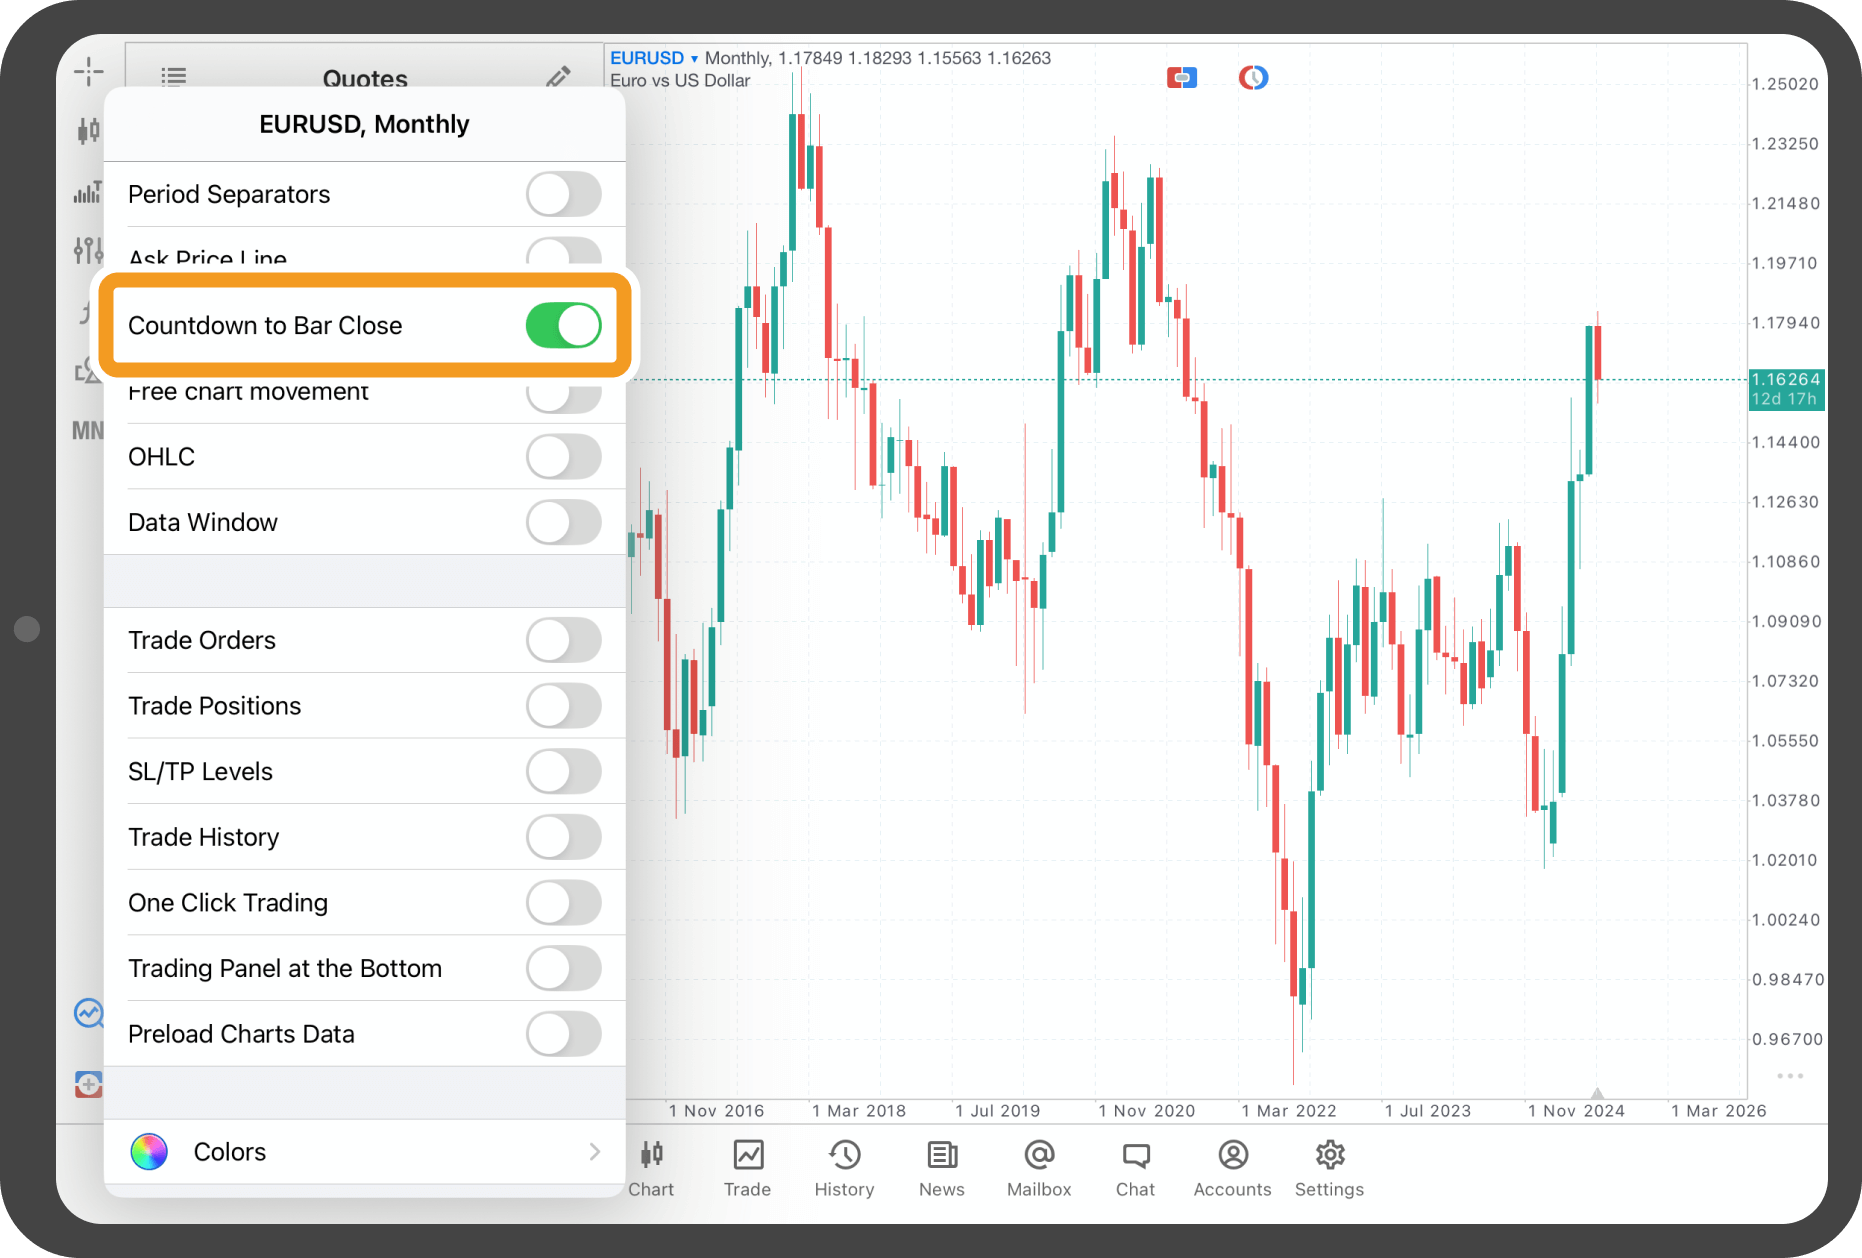Expand the Colors row chevron
The image size is (1862, 1258).
point(594,1152)
